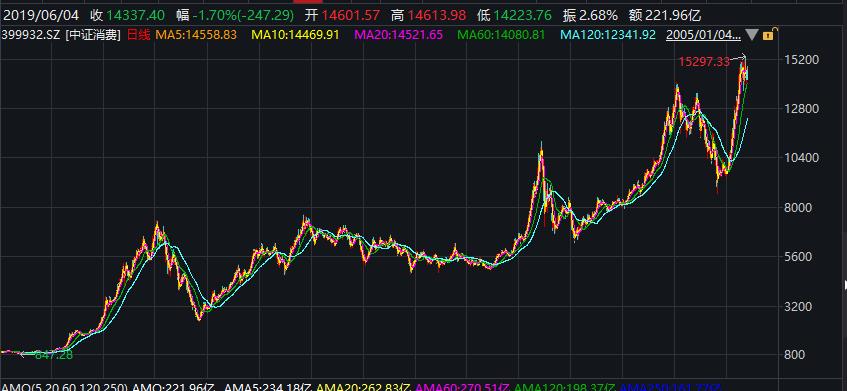The width and height of the screenshot is (847, 391).
Task: Click the 399932.SZ ticker code
Action: 31,35
